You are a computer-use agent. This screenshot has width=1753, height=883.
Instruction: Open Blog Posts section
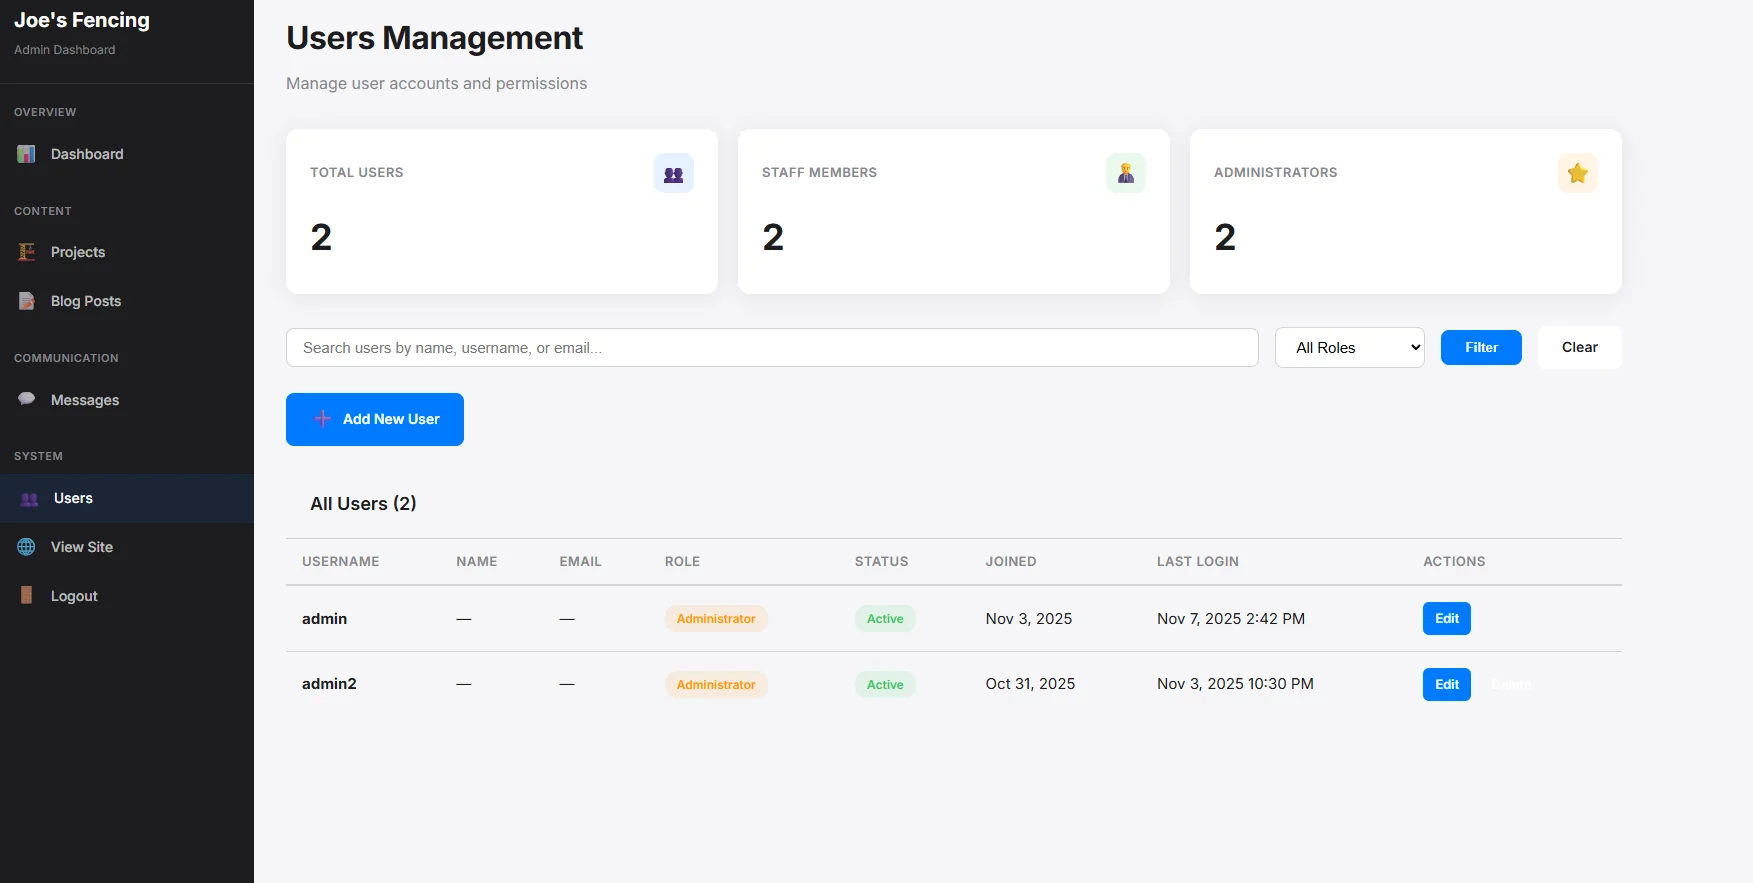tap(127, 301)
